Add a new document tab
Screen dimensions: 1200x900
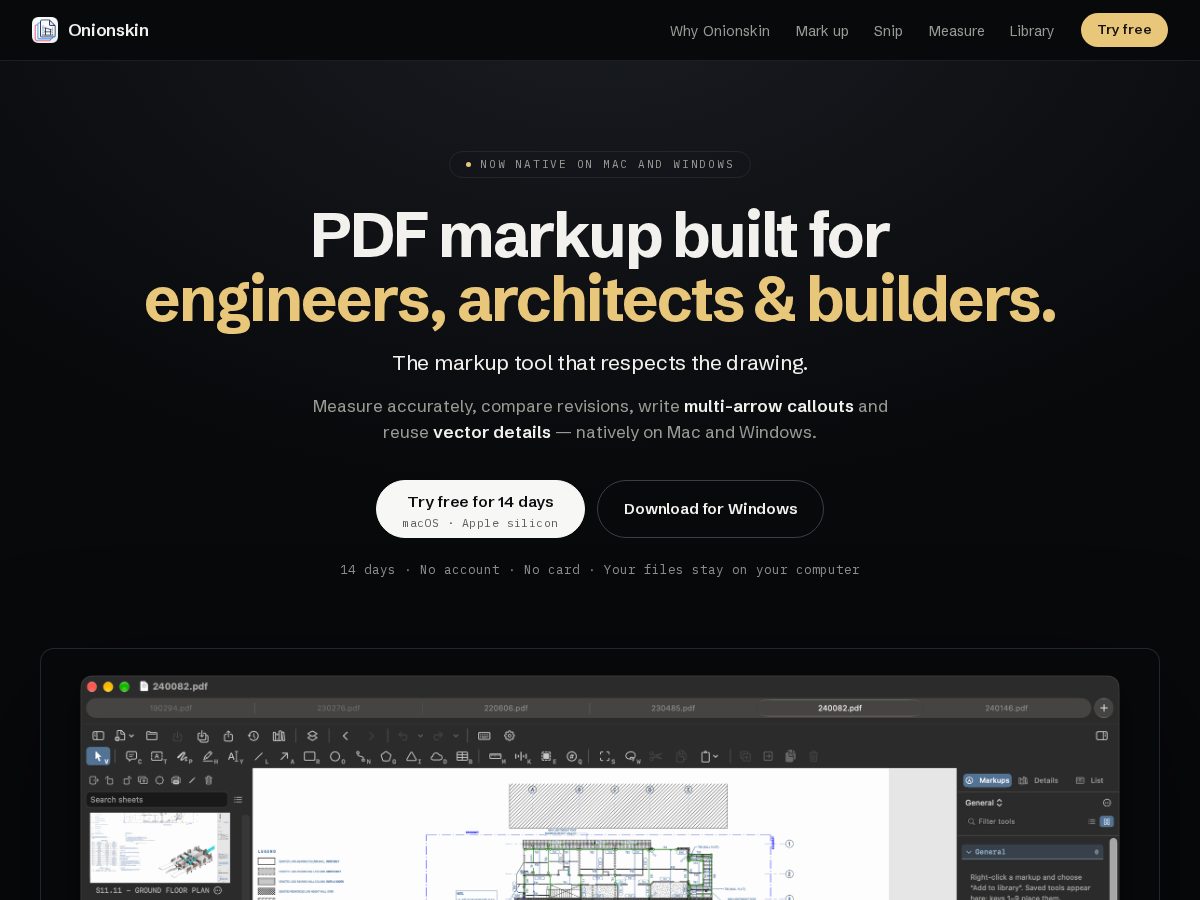[x=1104, y=708]
